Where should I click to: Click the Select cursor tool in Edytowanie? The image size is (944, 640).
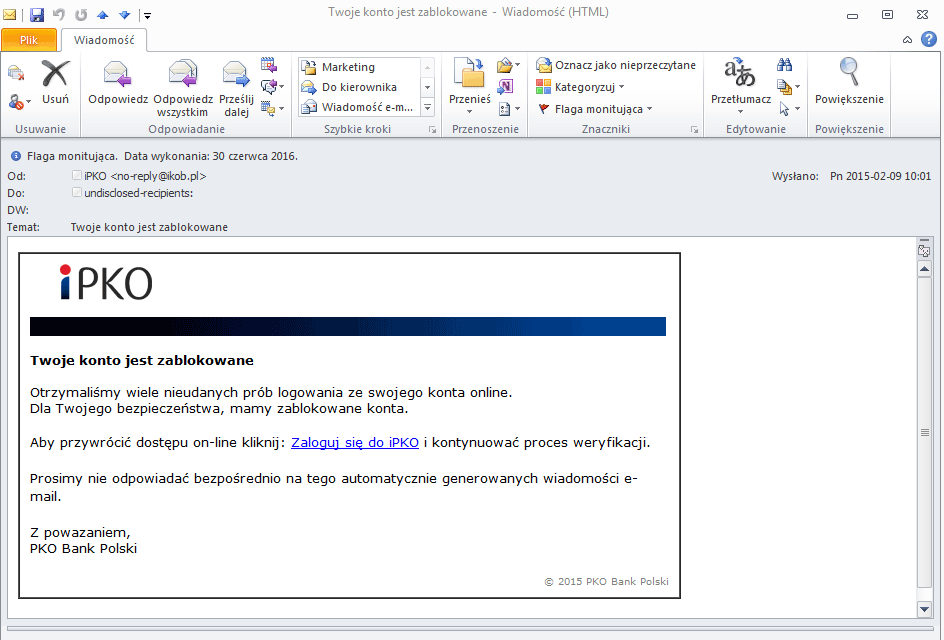click(788, 109)
